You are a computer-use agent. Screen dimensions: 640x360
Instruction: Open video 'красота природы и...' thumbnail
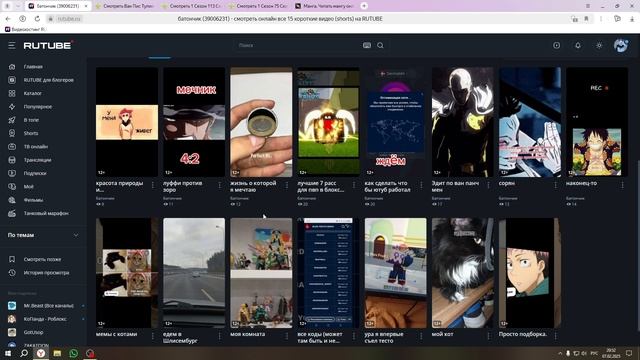point(127,122)
